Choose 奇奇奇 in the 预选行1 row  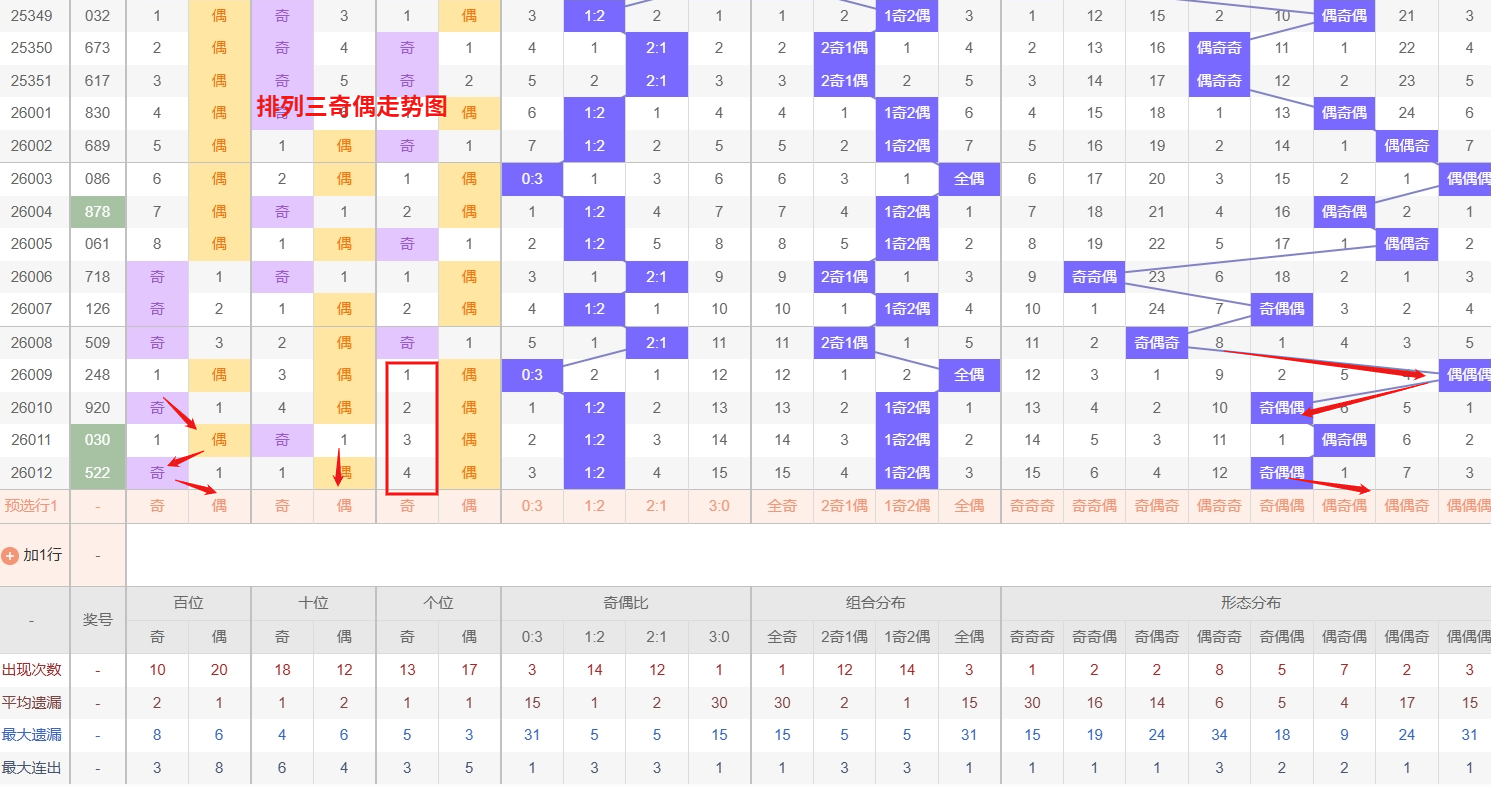coord(1032,506)
